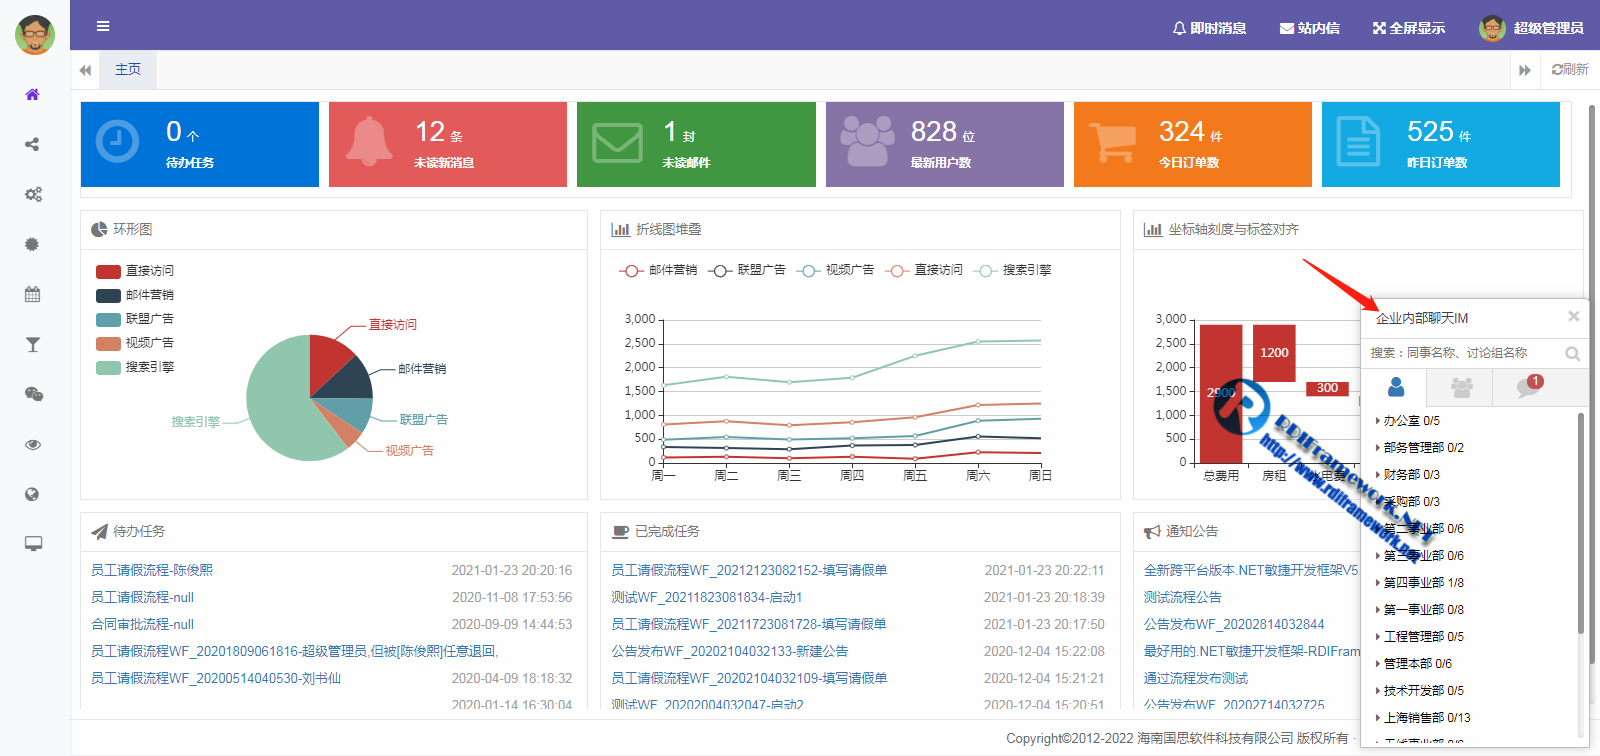This screenshot has width=1600, height=756.
Task: Open the 超级管理员 user menu
Action: point(1531,28)
